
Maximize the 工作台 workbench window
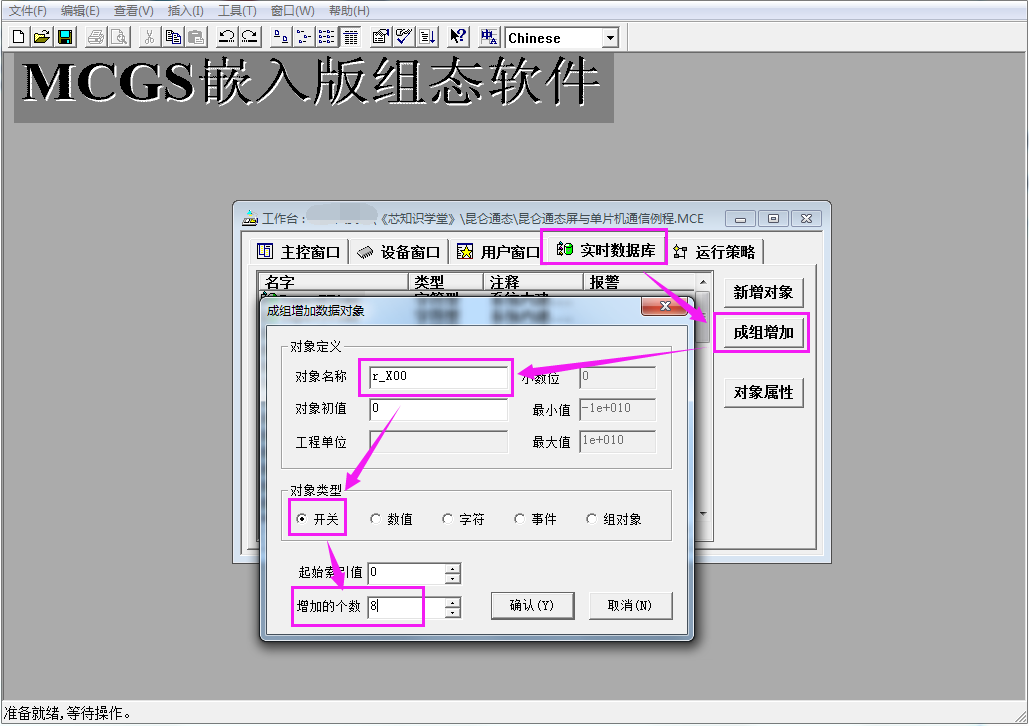[773, 219]
